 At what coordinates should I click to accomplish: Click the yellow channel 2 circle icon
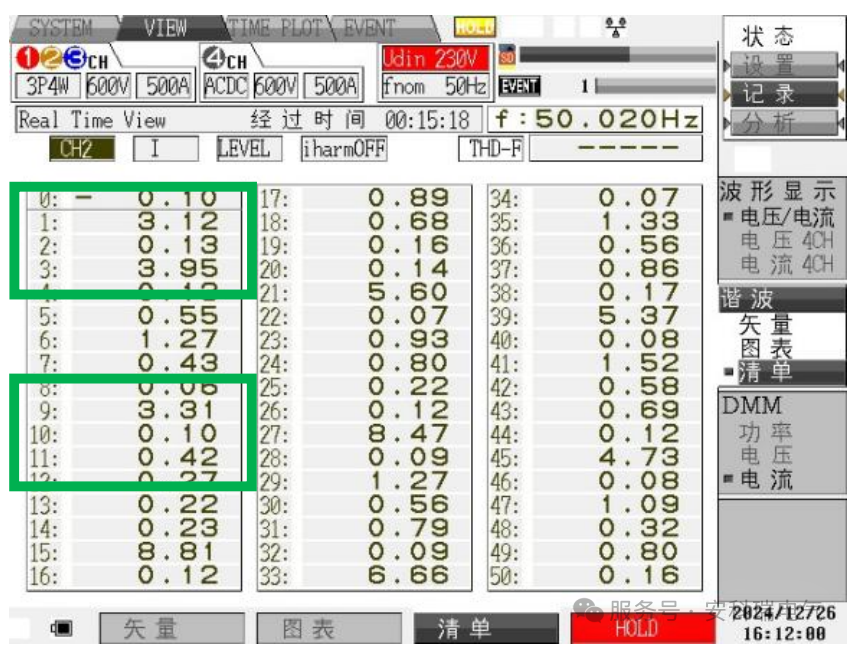51,59
